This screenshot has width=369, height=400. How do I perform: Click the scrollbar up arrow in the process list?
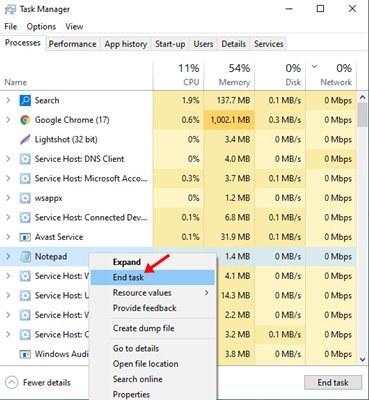click(x=363, y=98)
